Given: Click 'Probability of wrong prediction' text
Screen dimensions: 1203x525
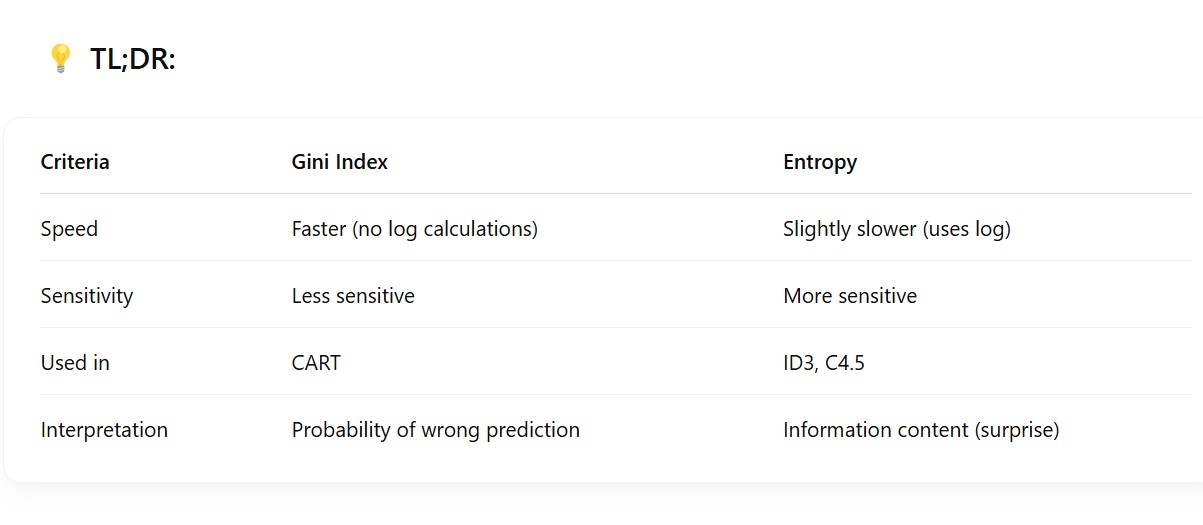Looking at the screenshot, I should [435, 430].
